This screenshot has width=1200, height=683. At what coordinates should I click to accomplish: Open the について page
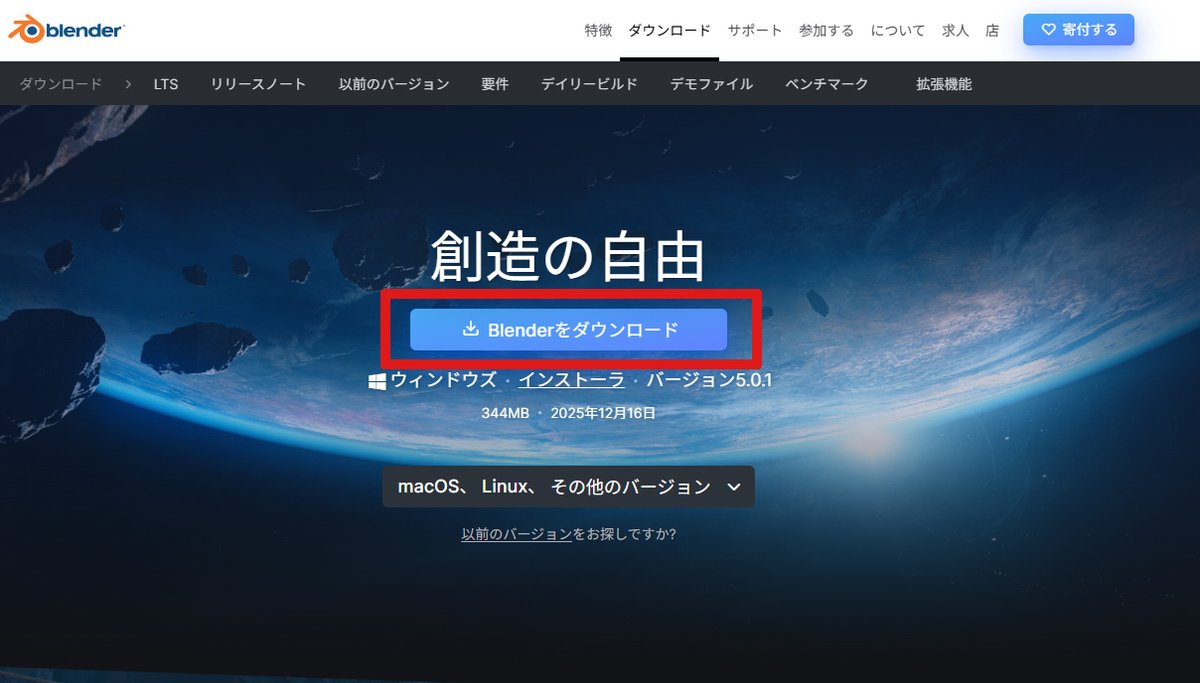tap(898, 30)
